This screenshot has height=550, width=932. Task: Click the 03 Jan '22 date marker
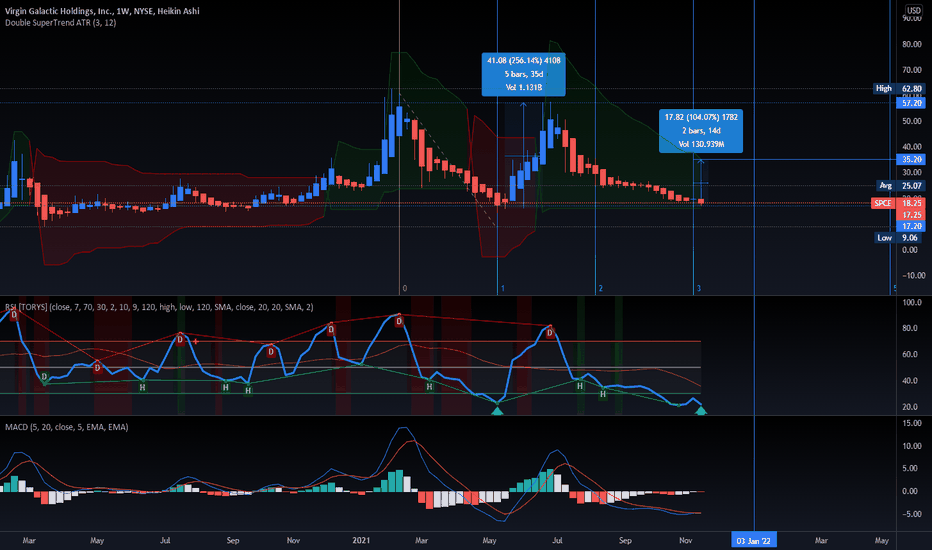[753, 540]
